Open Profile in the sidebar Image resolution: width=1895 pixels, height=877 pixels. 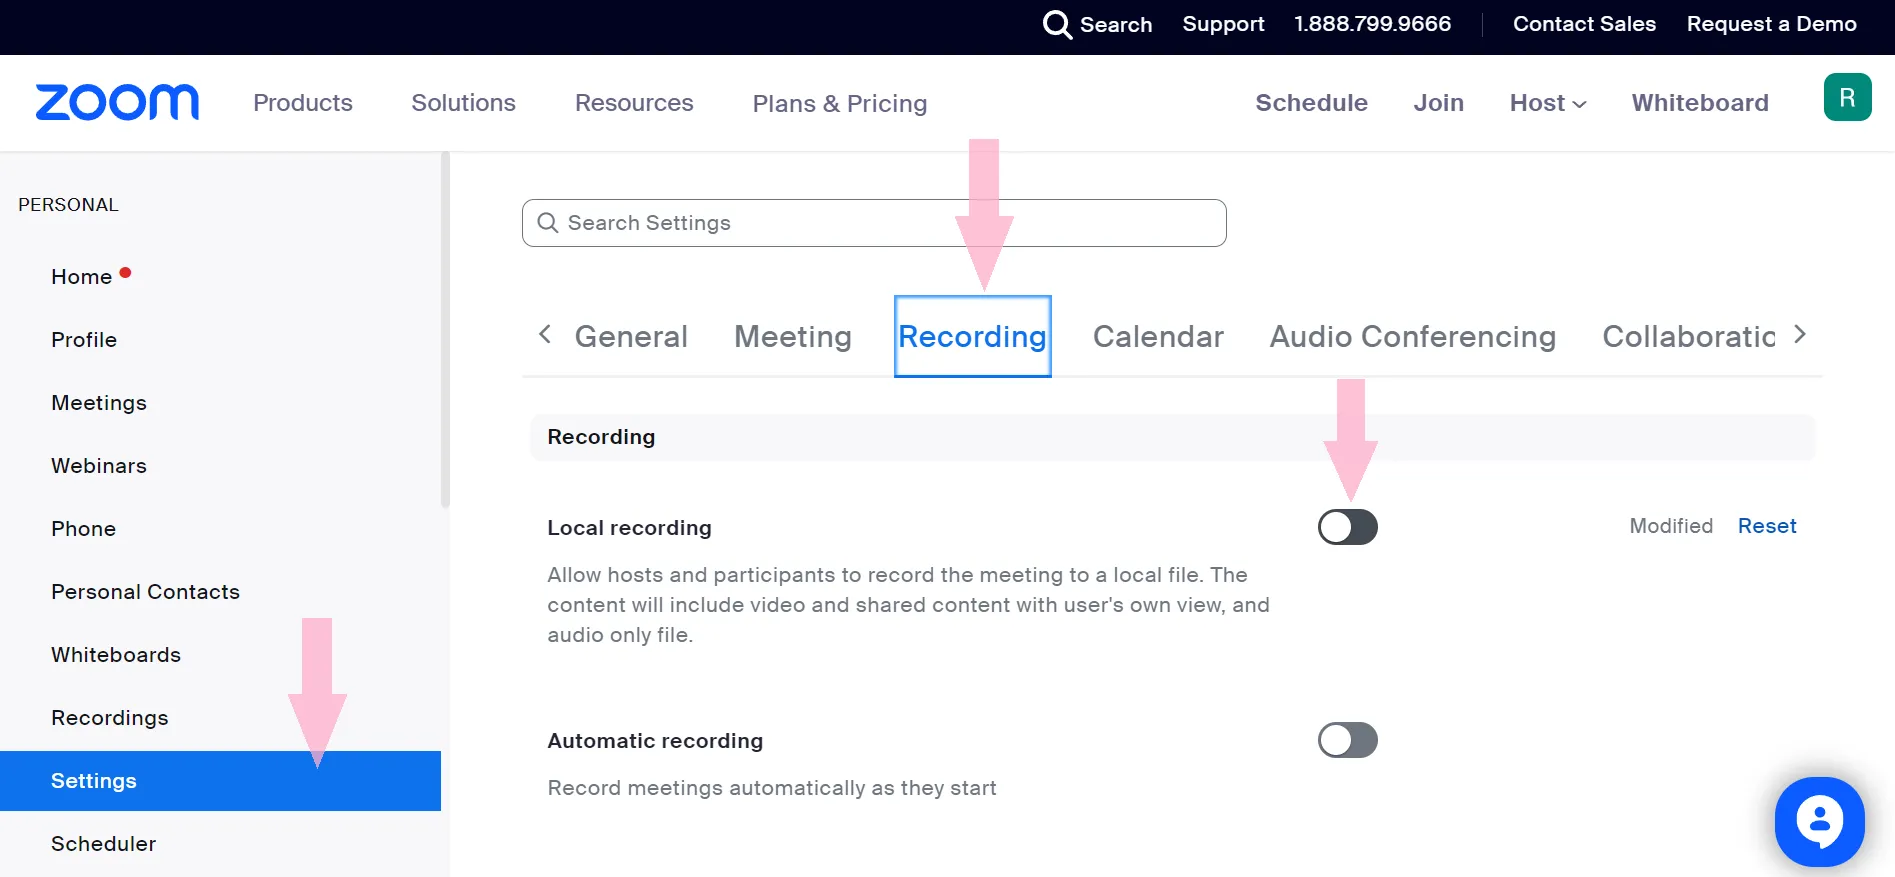click(84, 340)
